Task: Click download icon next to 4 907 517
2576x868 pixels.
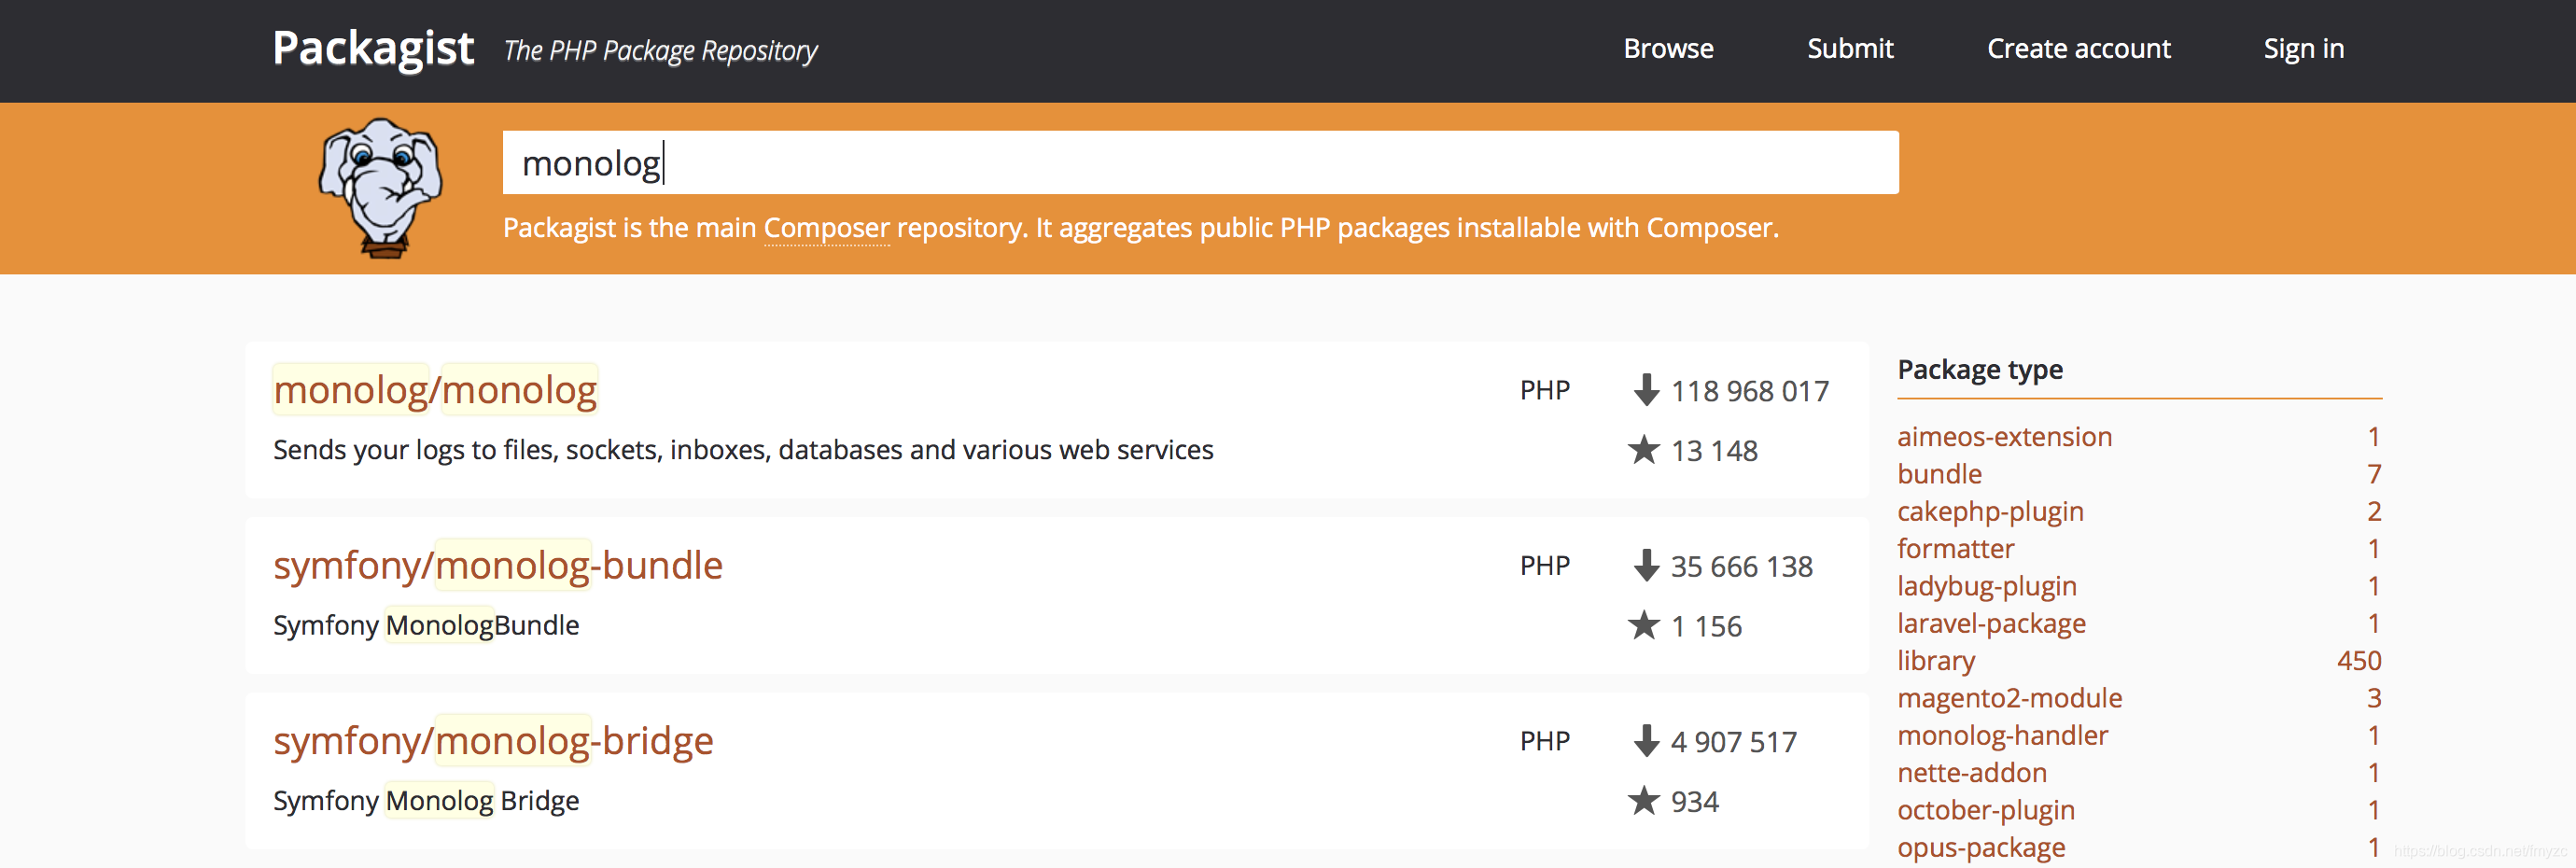Action: coord(1646,741)
